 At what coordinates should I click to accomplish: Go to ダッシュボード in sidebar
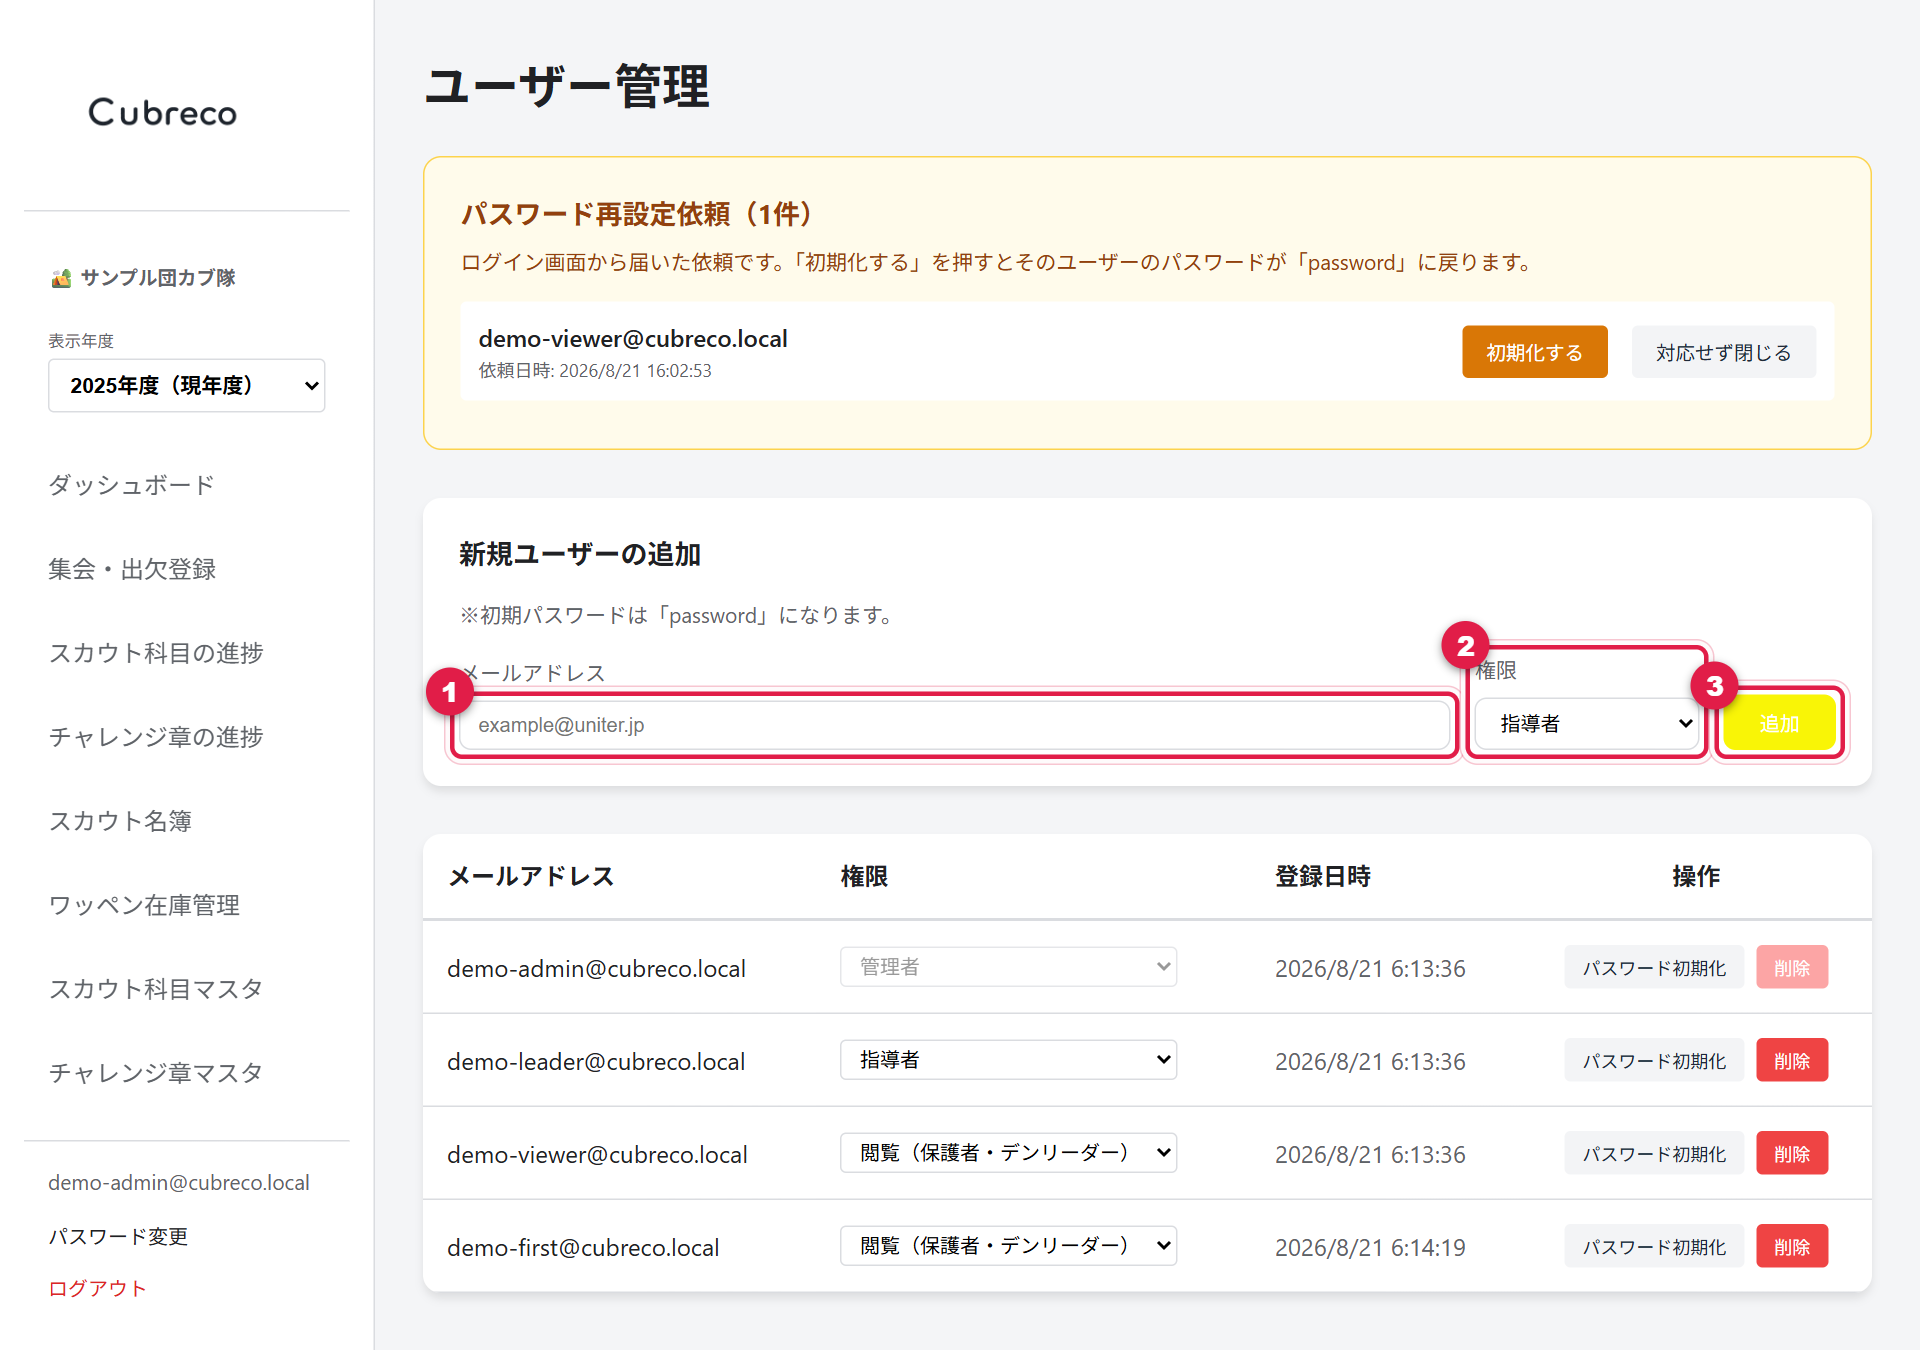(131, 485)
